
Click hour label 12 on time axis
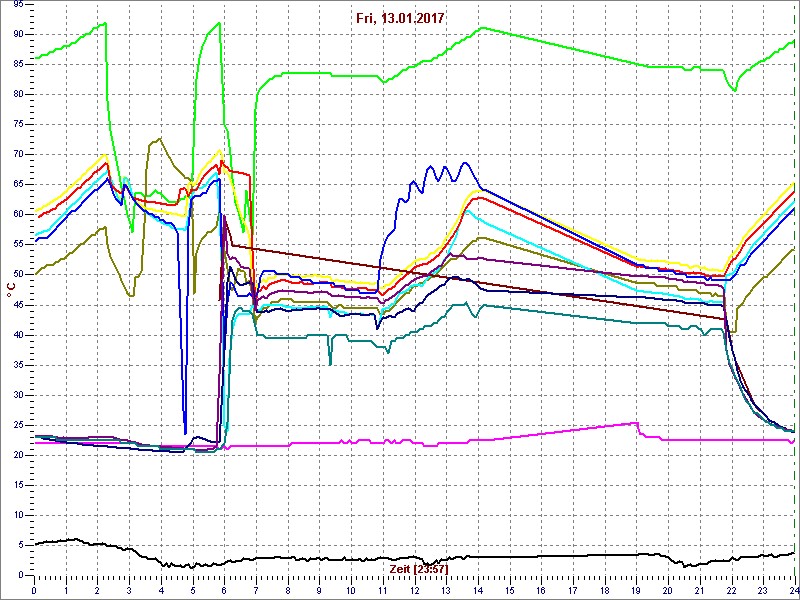pyautogui.click(x=415, y=590)
